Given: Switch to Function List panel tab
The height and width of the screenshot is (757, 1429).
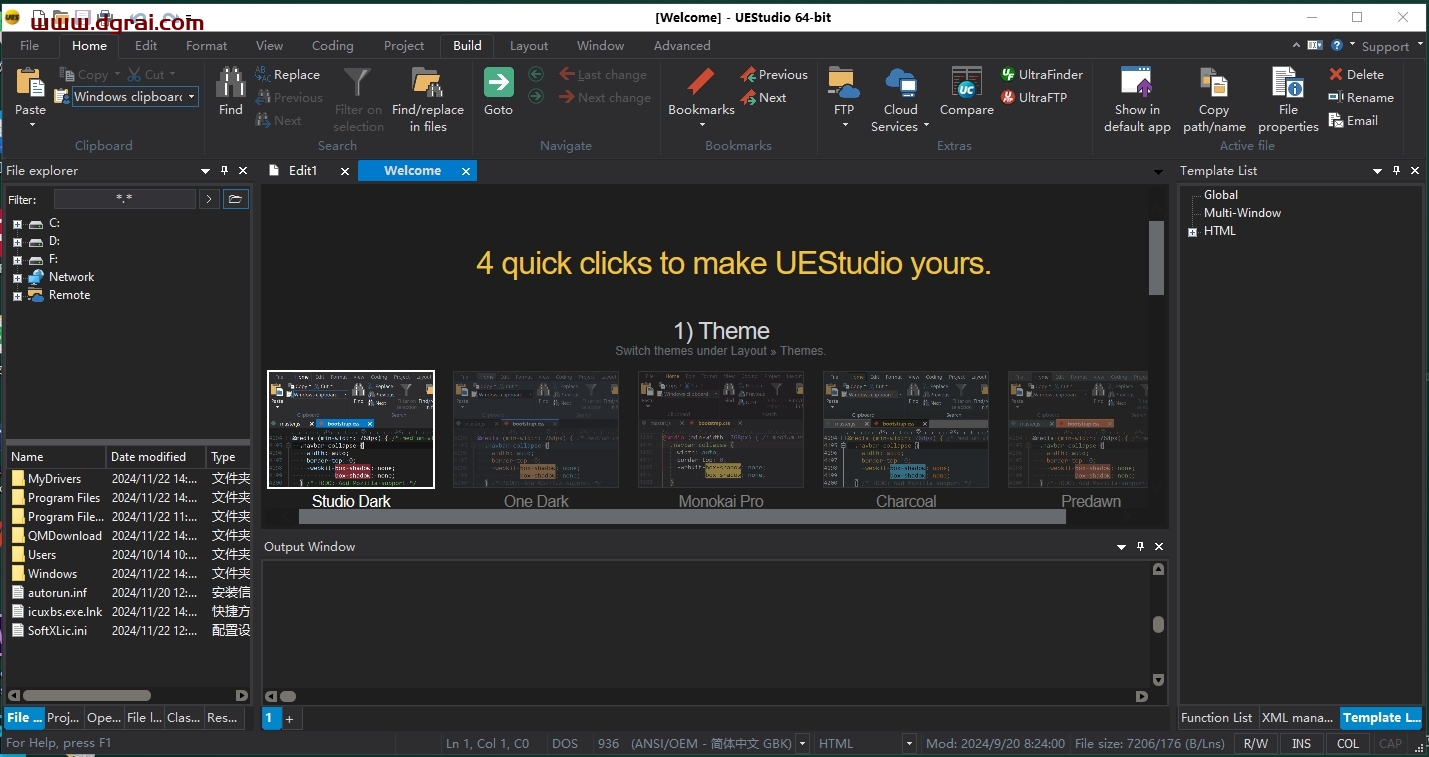Looking at the screenshot, I should click(x=1216, y=717).
